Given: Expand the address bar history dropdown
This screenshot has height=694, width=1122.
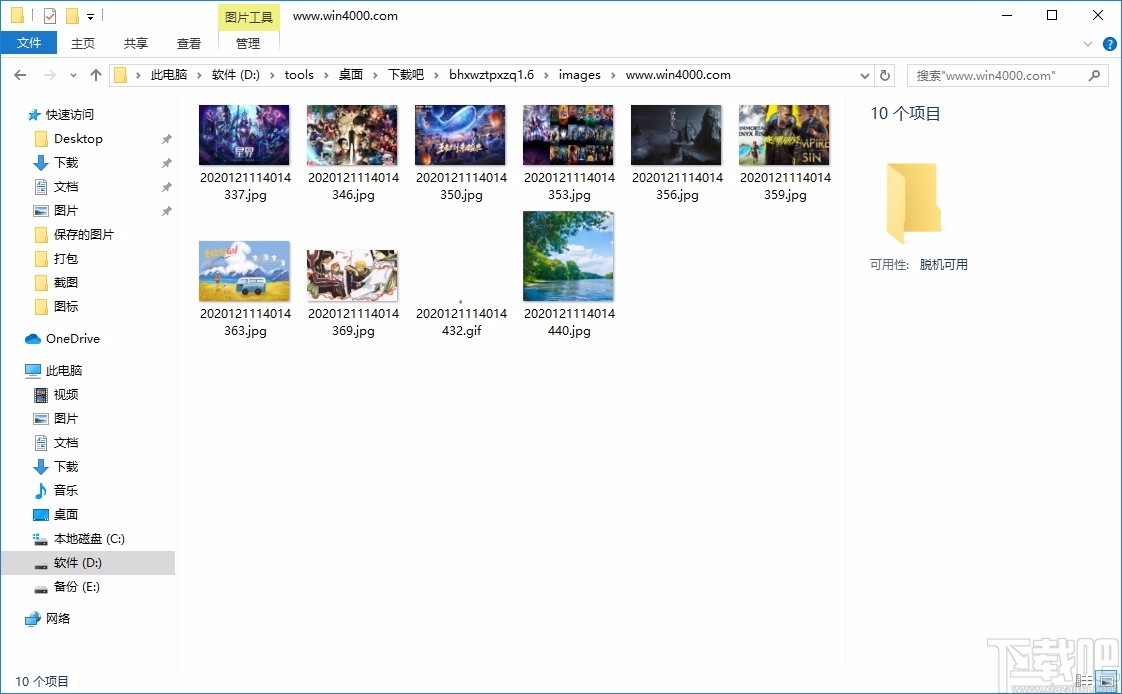Looking at the screenshot, I should tap(864, 74).
